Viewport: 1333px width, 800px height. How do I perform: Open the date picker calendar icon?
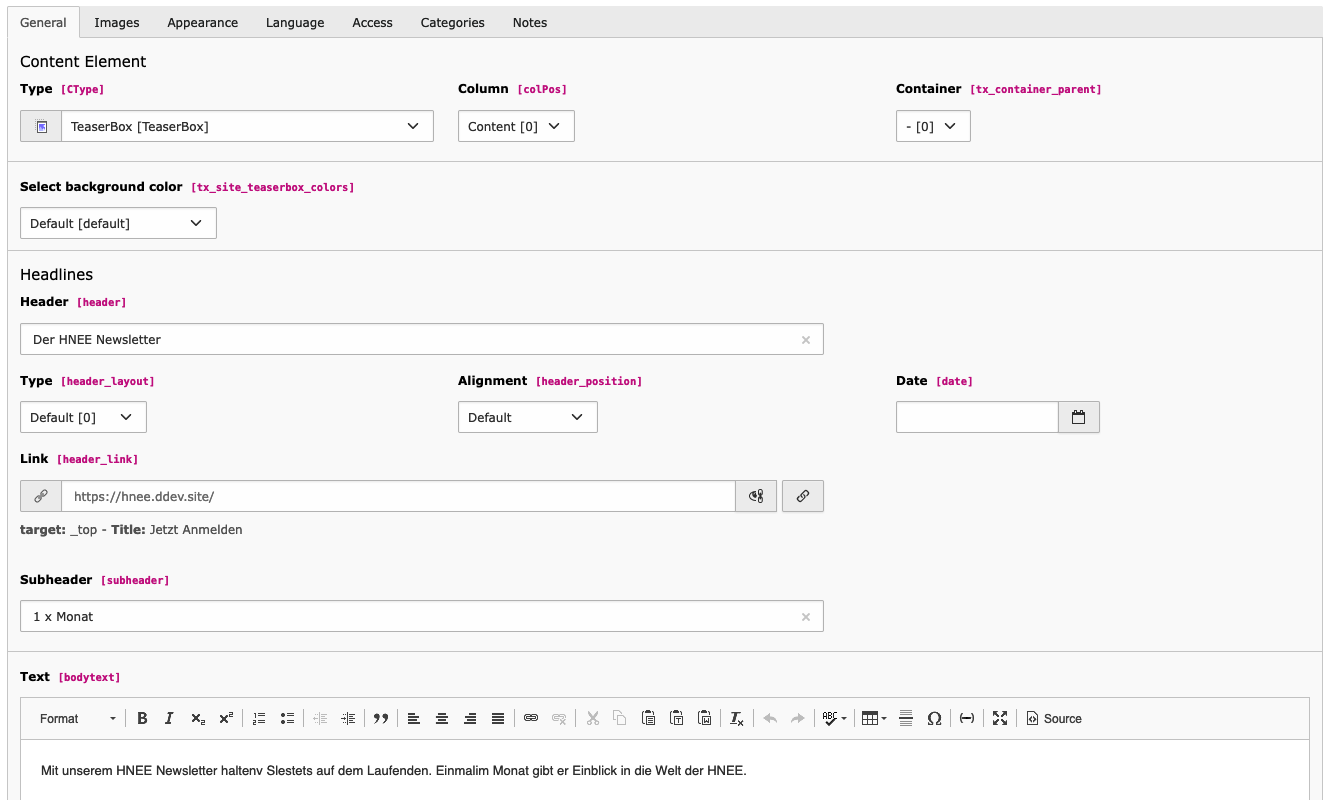(1078, 418)
